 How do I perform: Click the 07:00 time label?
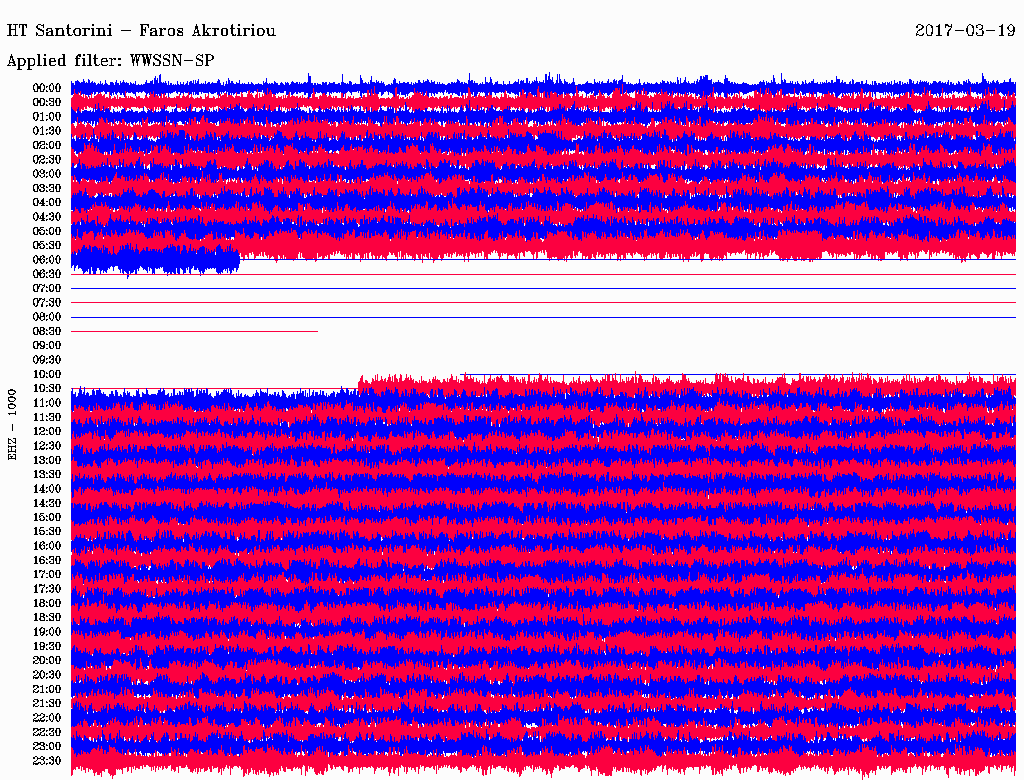point(47,288)
